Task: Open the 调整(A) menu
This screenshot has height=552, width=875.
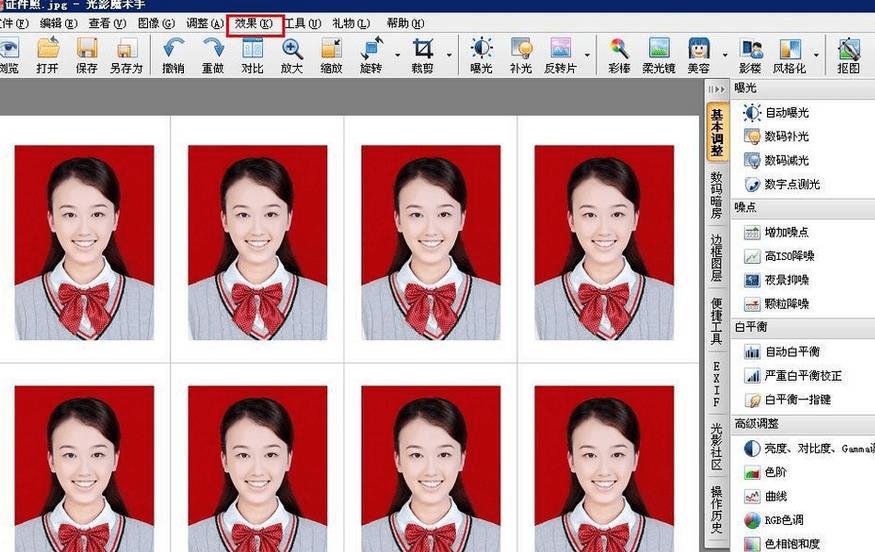Action: point(205,23)
